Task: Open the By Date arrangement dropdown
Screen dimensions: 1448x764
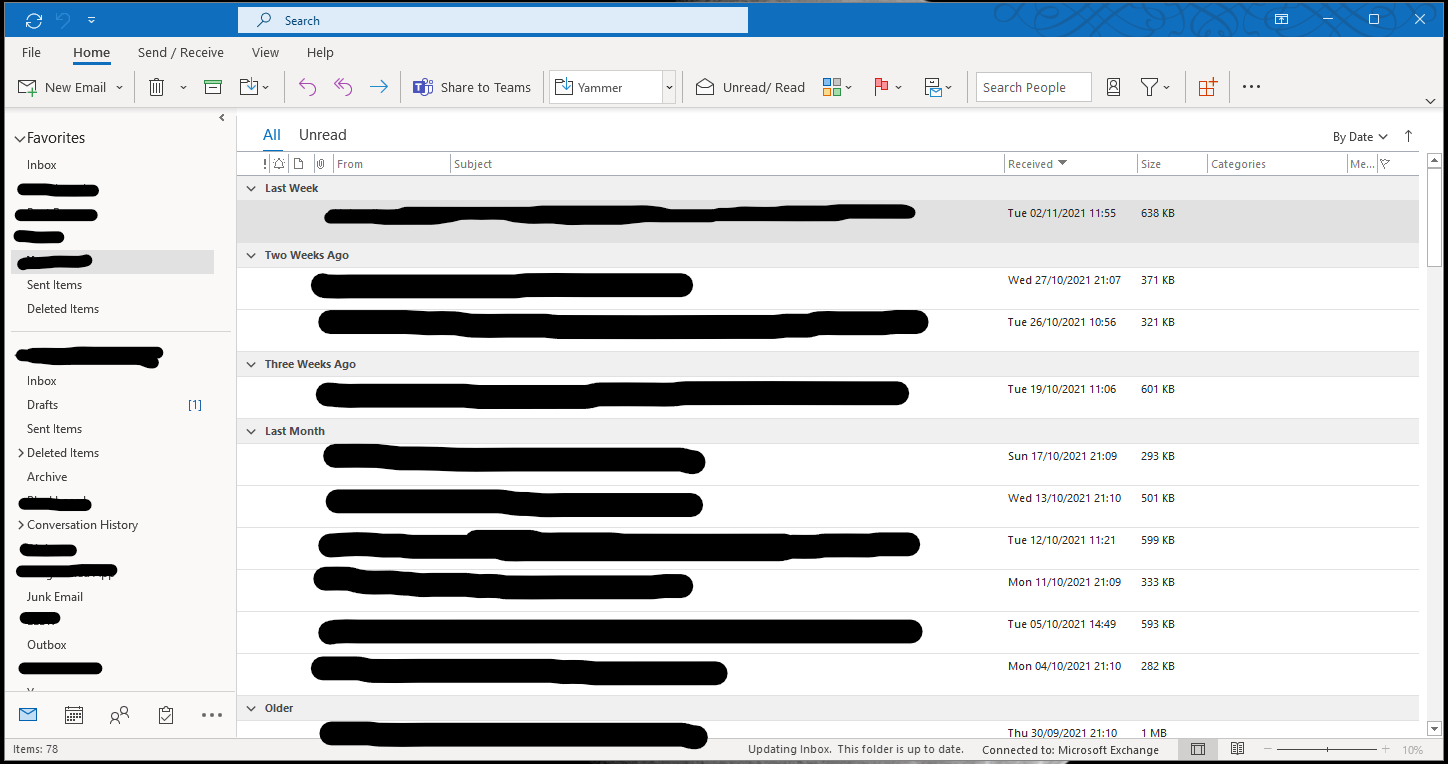Action: [x=1361, y=137]
